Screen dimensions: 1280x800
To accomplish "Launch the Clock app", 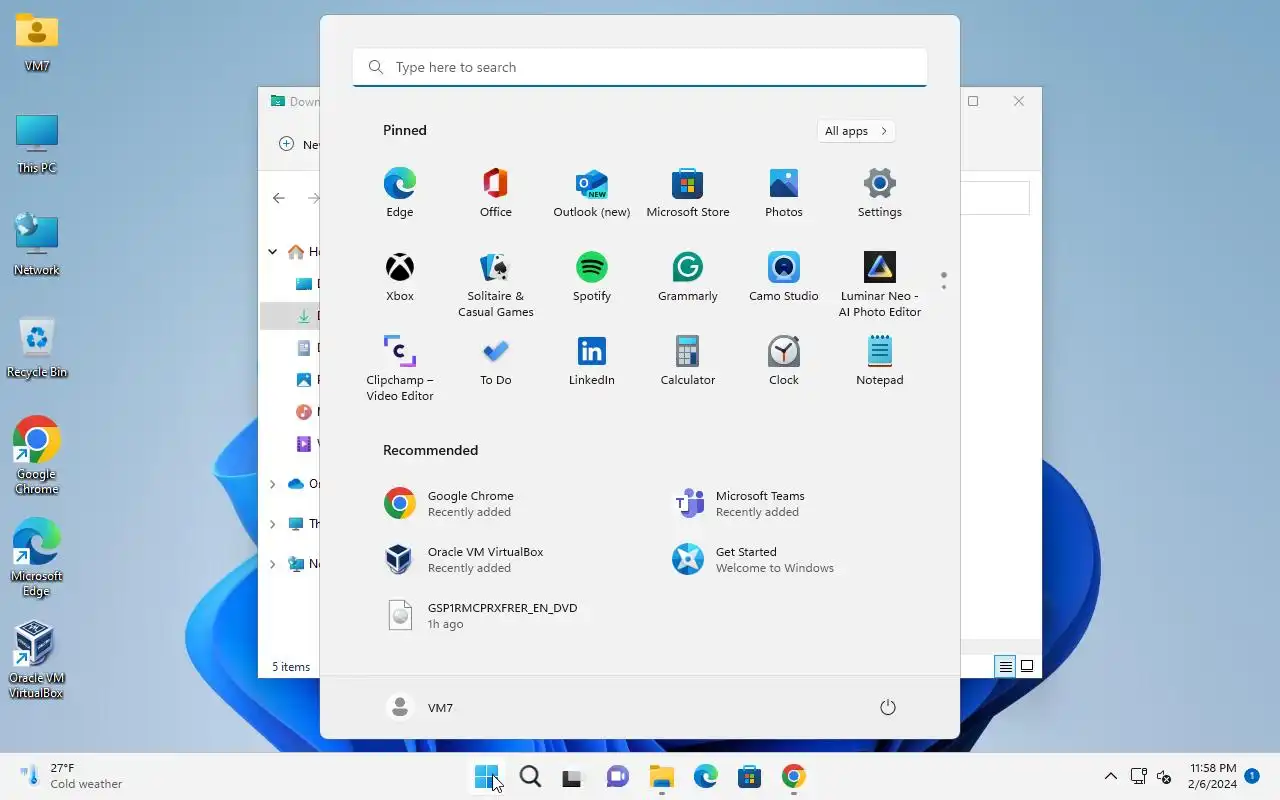I will tap(783, 361).
